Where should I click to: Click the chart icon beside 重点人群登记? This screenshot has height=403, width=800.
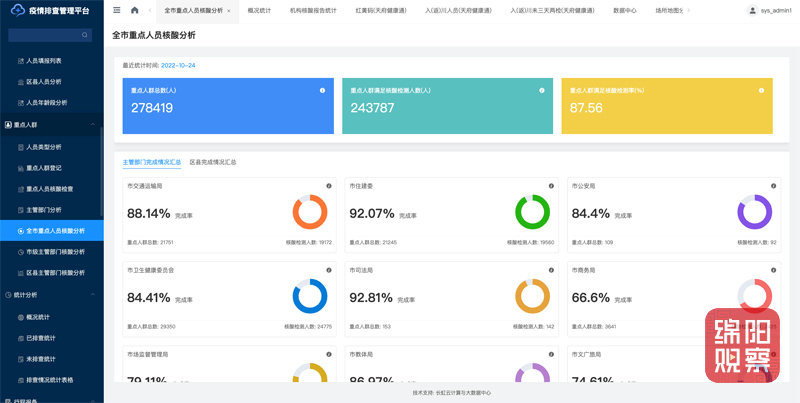[x=21, y=168]
